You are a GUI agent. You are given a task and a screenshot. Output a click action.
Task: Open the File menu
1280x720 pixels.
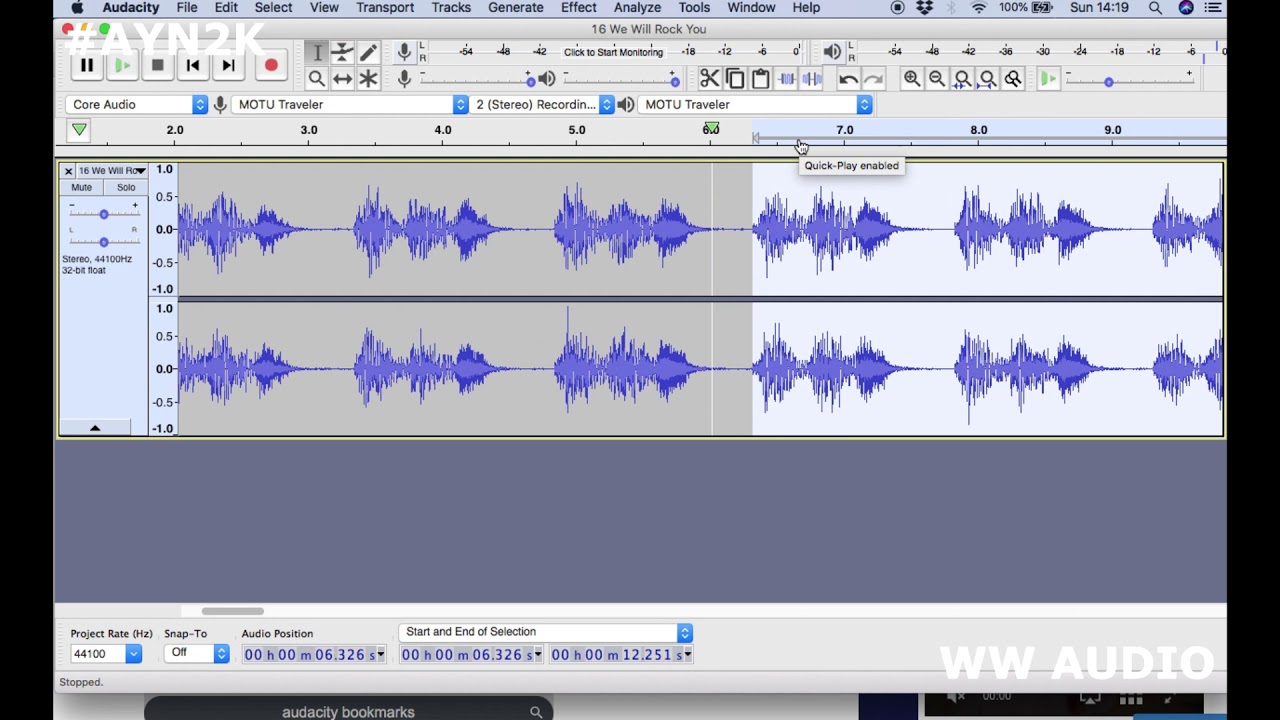point(187,8)
